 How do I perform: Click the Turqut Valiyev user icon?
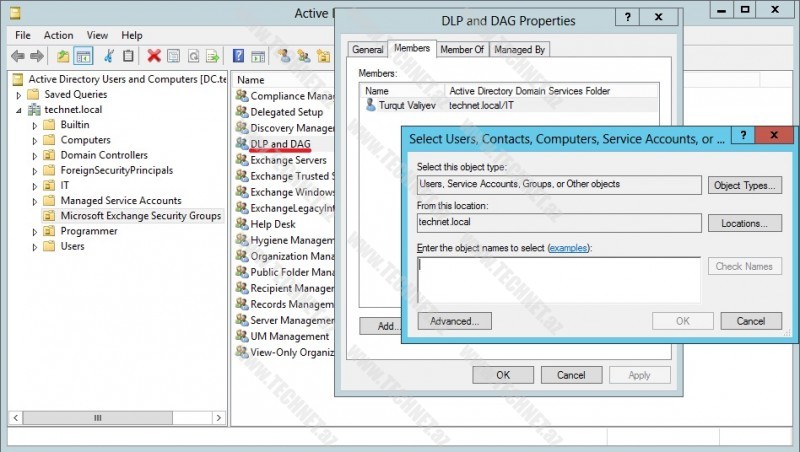pos(370,104)
